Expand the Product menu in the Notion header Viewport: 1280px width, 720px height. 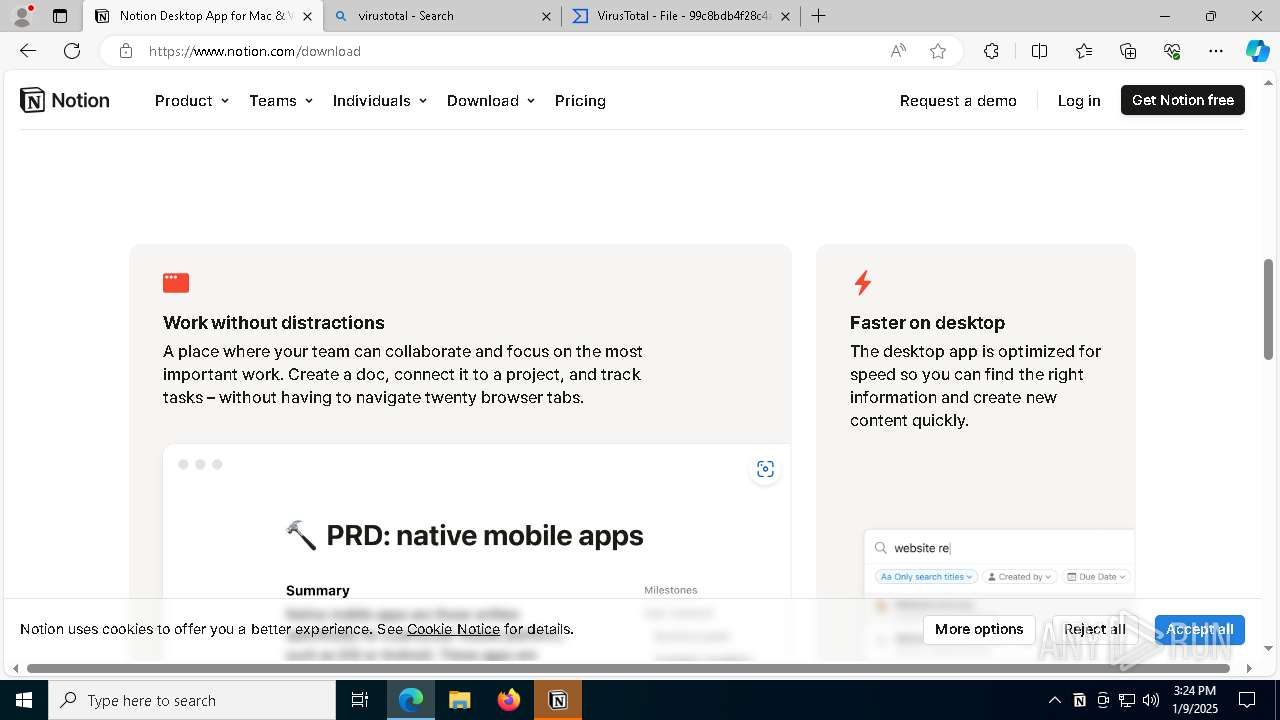coord(192,100)
